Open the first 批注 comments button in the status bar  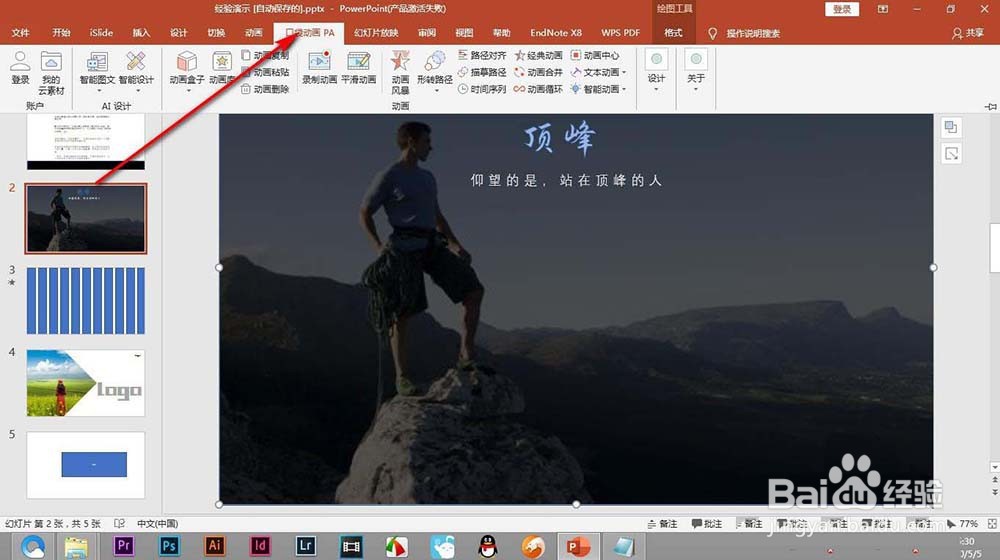(707, 524)
